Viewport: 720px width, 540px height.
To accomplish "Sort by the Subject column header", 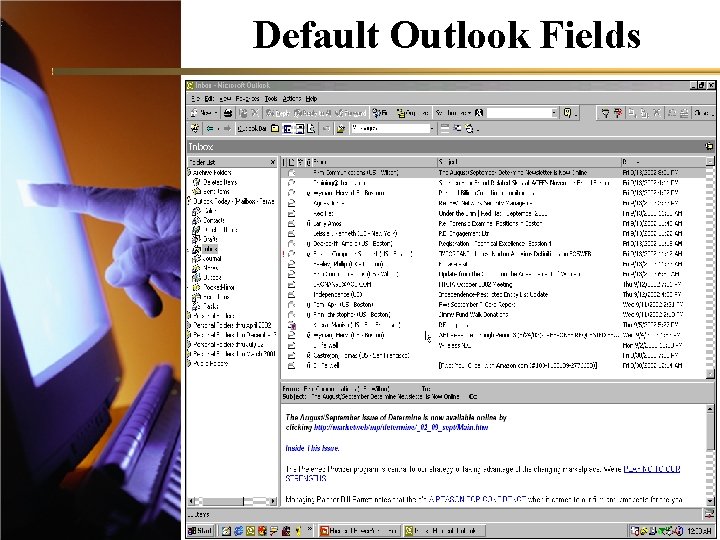I will 528,162.
